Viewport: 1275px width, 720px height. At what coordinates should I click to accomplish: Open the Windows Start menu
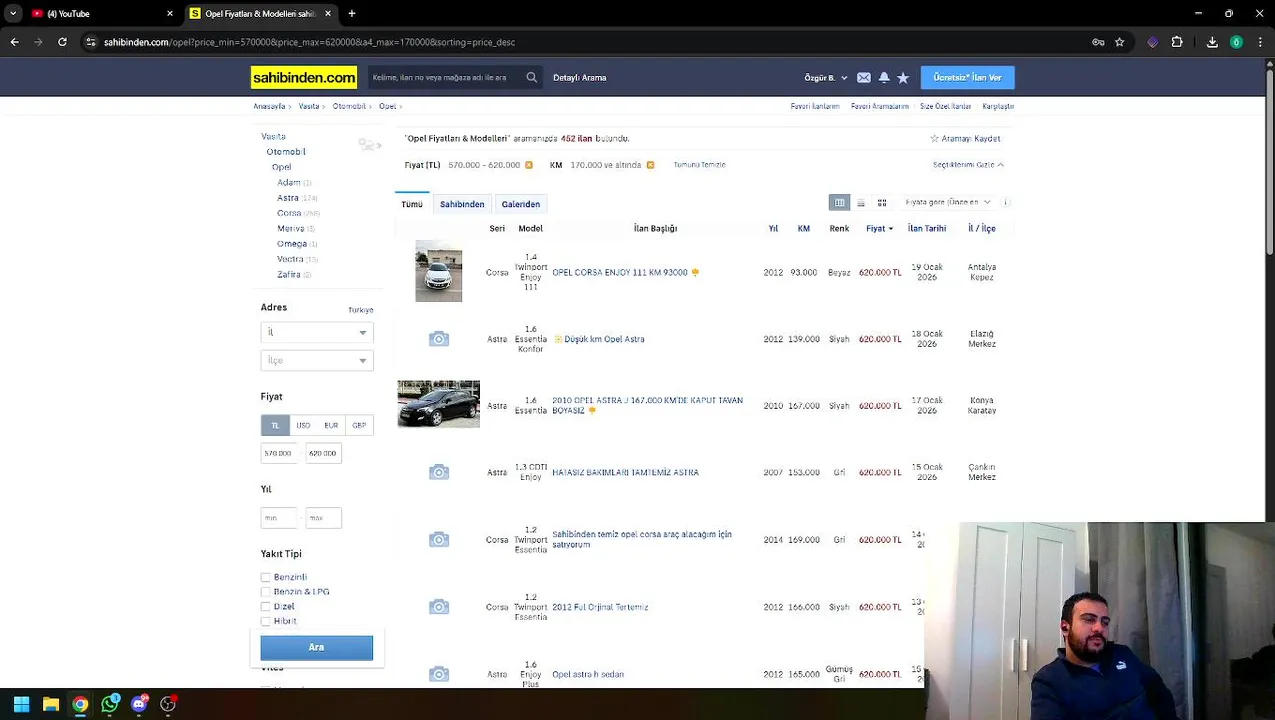click(x=21, y=704)
